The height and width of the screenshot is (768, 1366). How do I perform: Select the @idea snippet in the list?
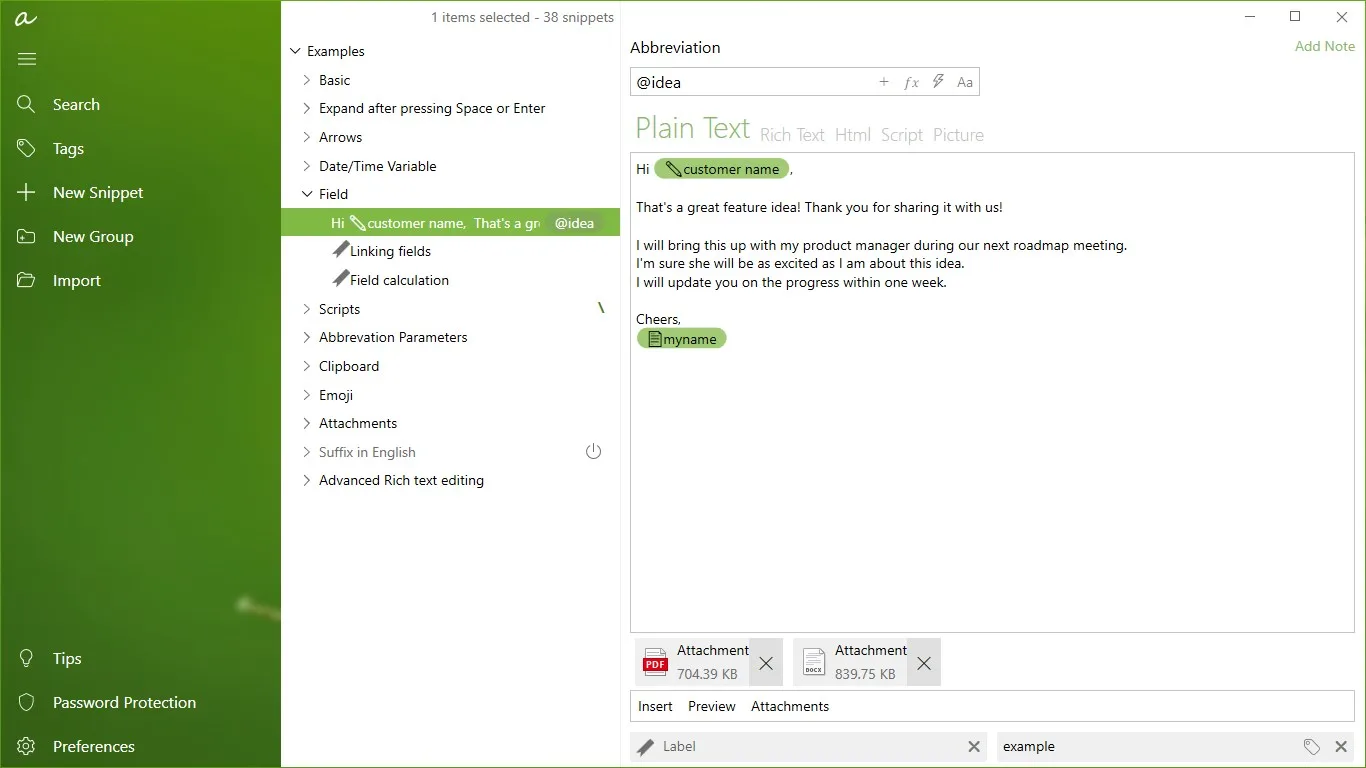click(451, 223)
